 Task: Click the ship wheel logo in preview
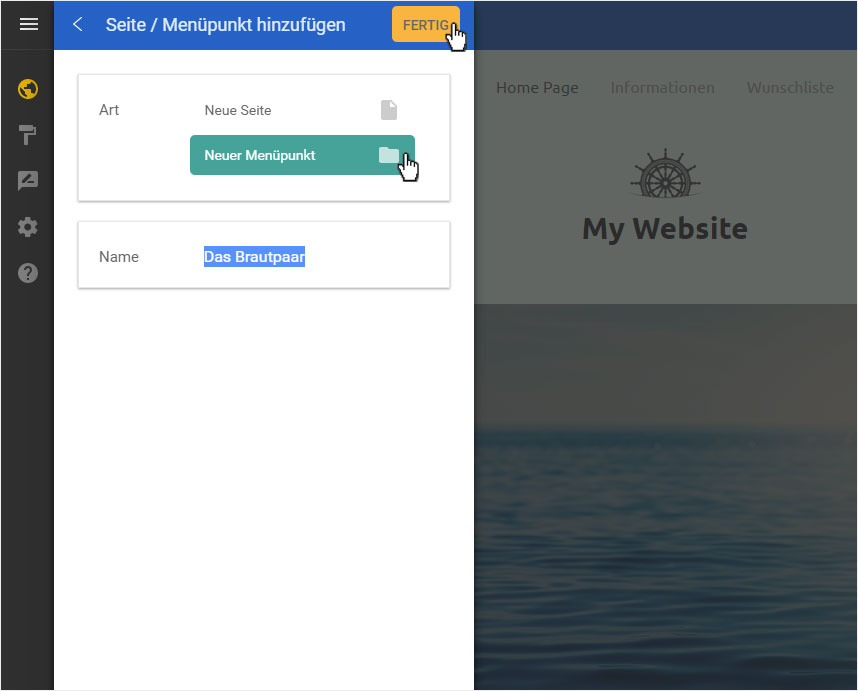(x=665, y=173)
